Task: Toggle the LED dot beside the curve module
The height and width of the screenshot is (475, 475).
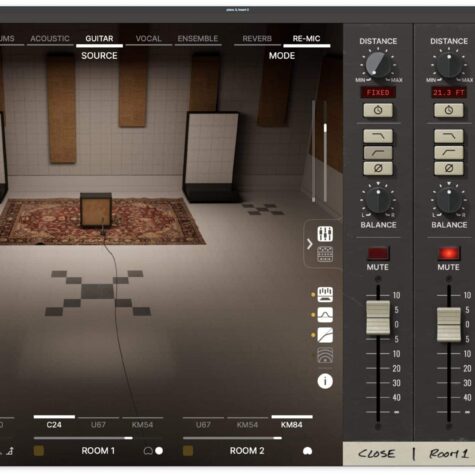Action: click(313, 335)
